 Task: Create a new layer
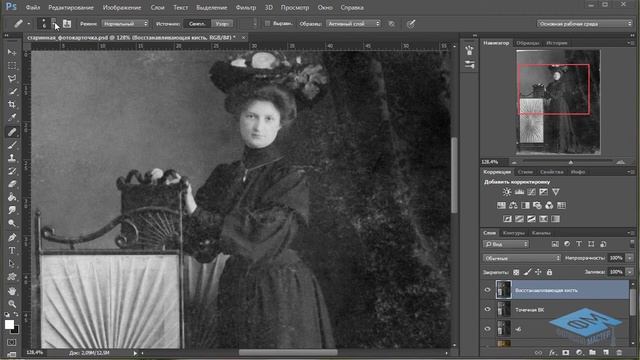(x=606, y=352)
